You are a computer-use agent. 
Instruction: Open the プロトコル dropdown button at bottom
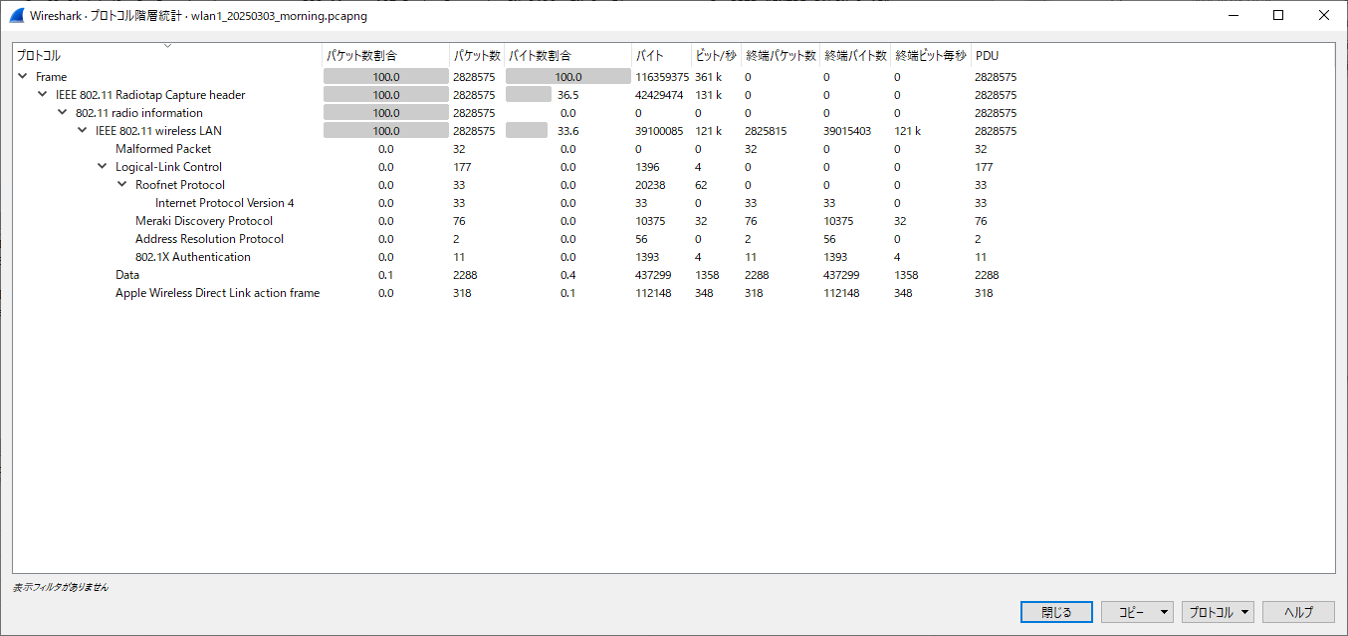click(x=1217, y=612)
